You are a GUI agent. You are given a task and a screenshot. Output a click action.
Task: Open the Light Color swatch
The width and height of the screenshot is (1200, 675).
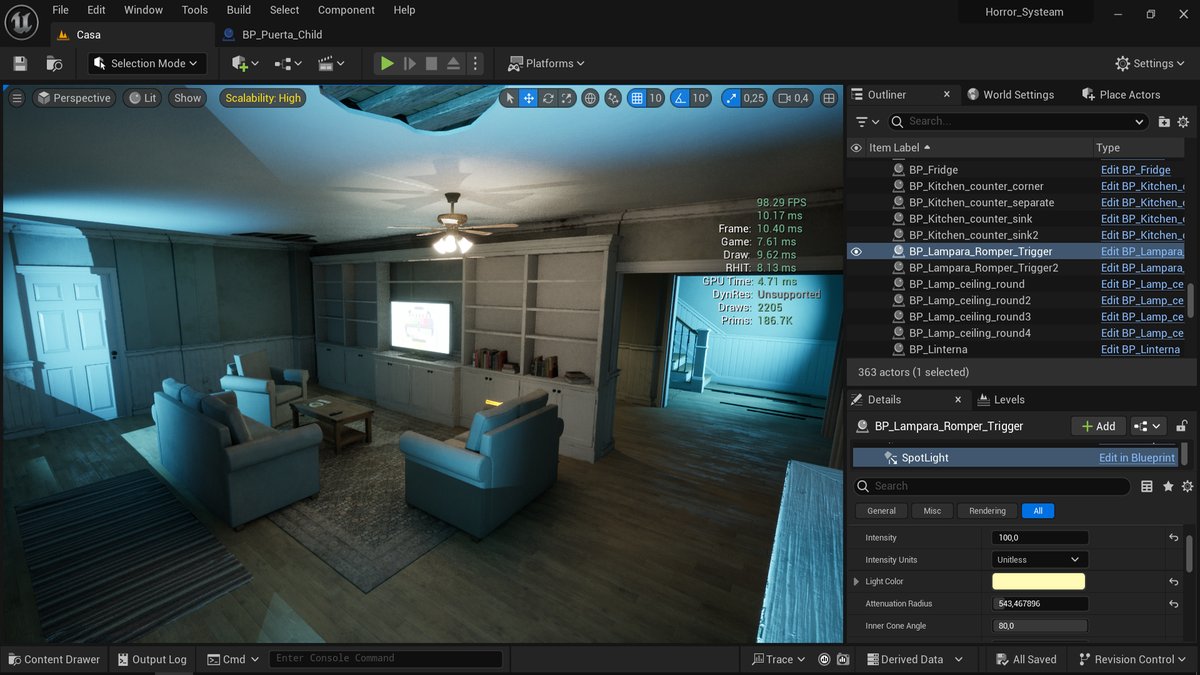[1038, 582]
